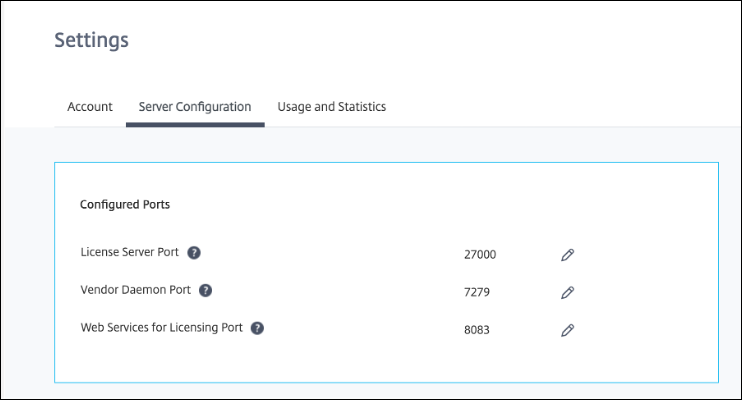Viewport: 742px width, 400px height.
Task: Select the Server Configuration tab
Action: point(195,107)
